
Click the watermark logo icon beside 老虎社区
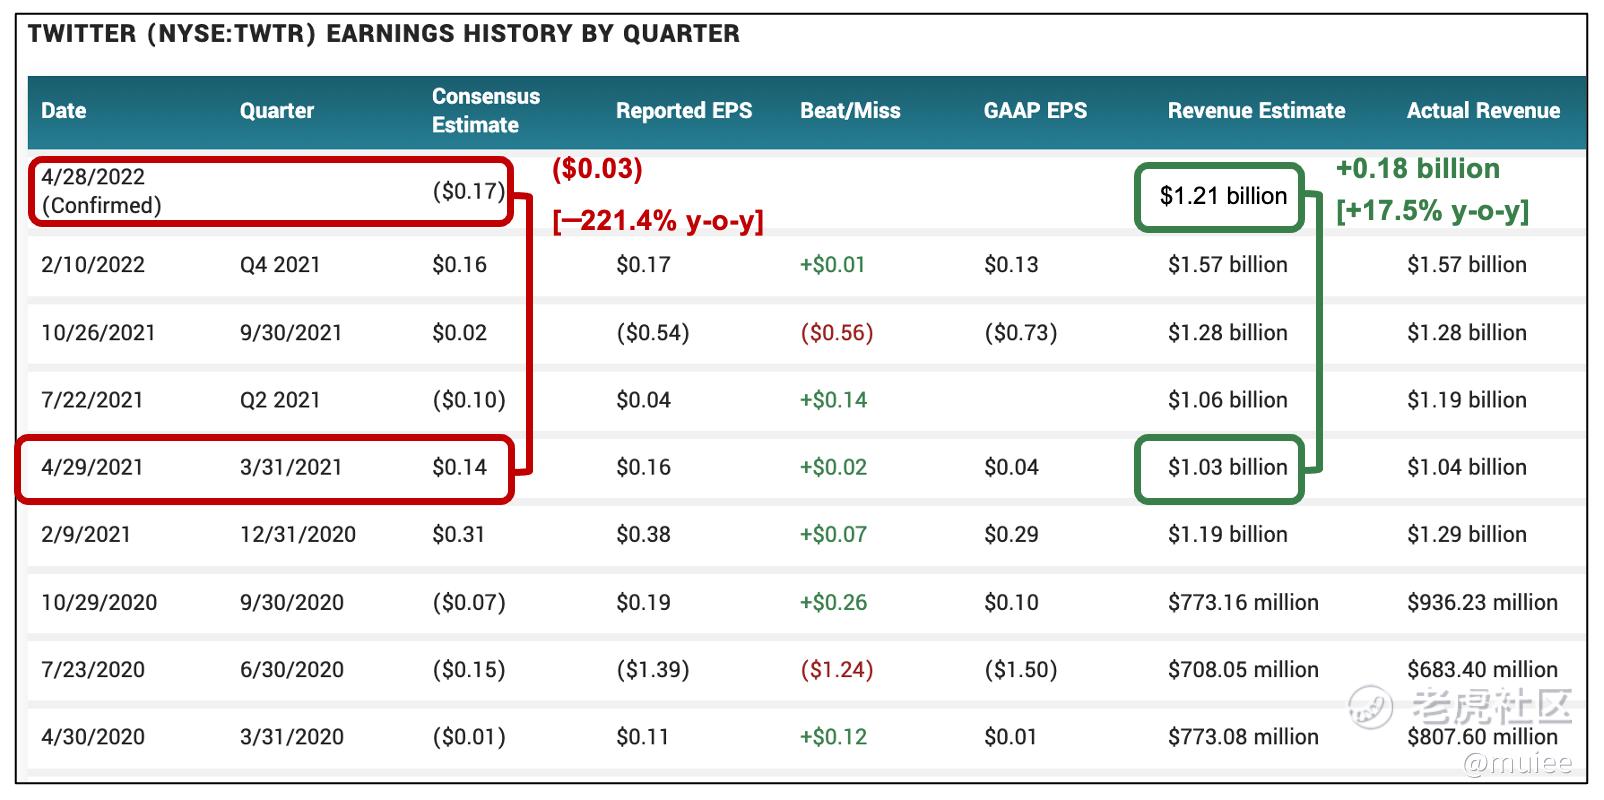pyautogui.click(x=1370, y=707)
